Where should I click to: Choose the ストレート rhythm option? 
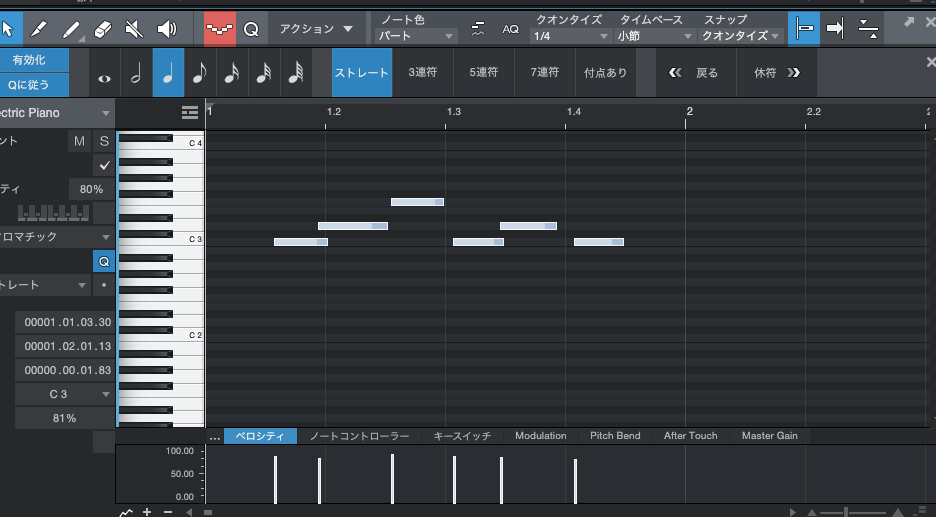click(x=362, y=73)
